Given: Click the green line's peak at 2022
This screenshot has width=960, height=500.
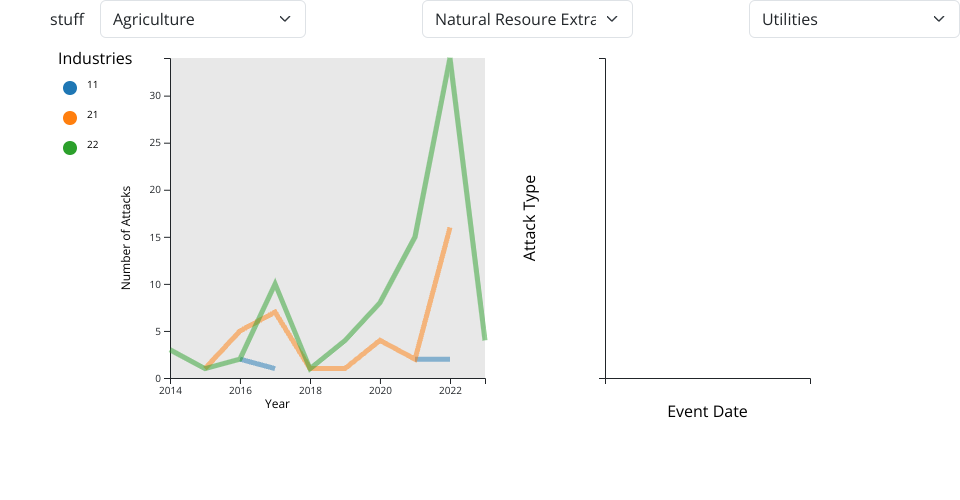Looking at the screenshot, I should click(x=450, y=62).
